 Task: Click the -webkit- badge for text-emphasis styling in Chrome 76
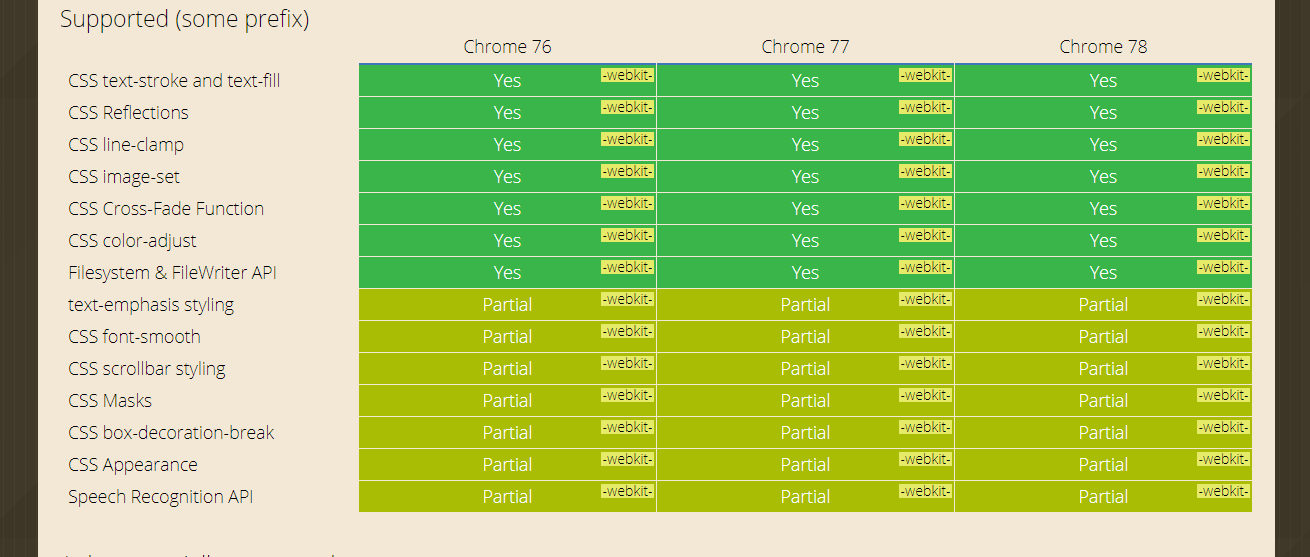click(x=627, y=299)
